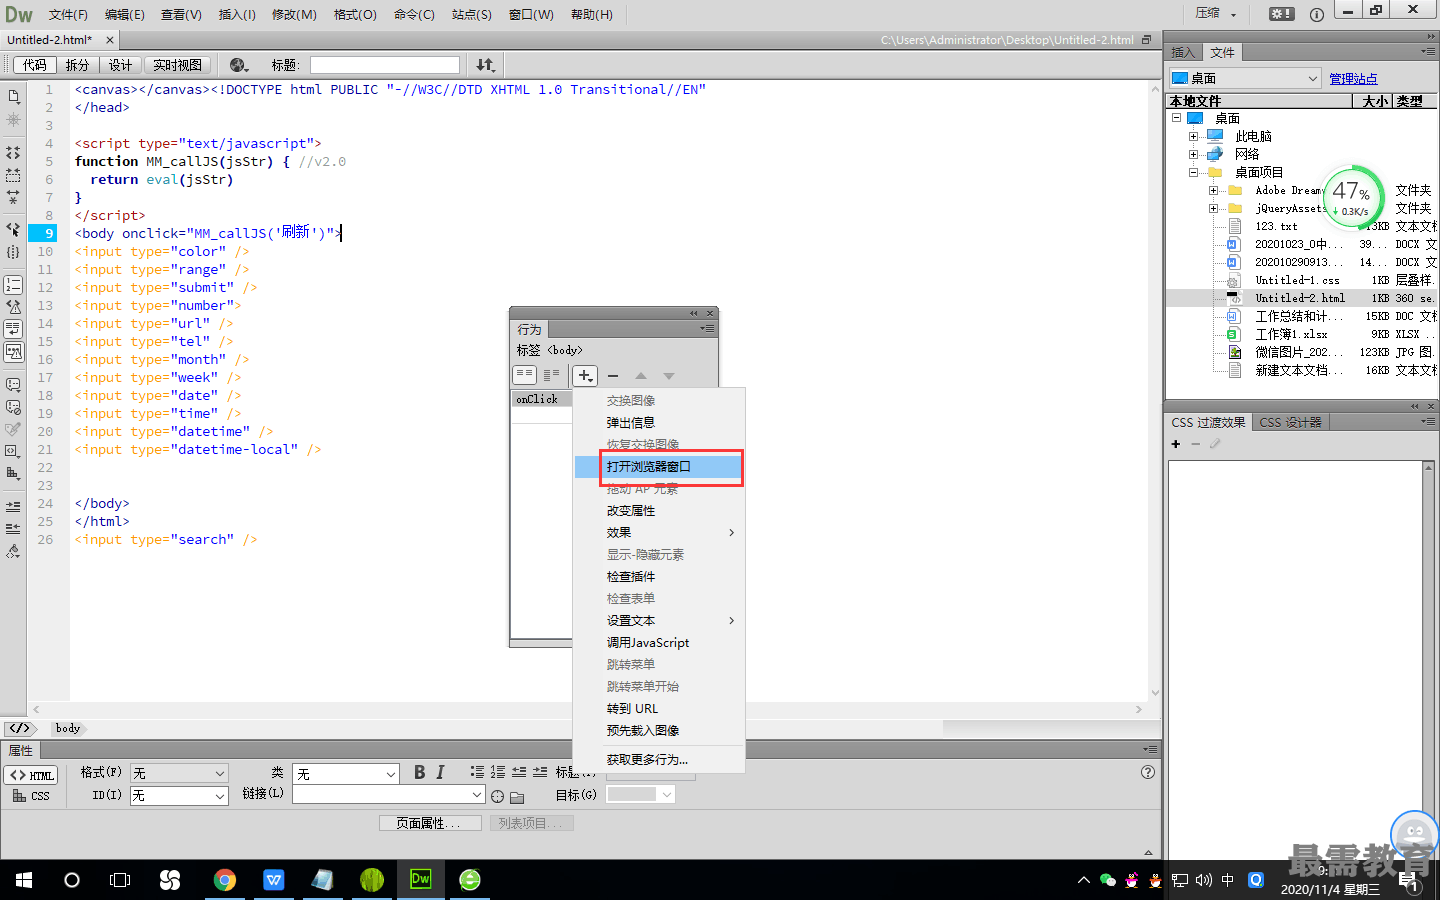Add behavior plus button in Behaviors panel
The image size is (1440, 900).
click(x=585, y=376)
